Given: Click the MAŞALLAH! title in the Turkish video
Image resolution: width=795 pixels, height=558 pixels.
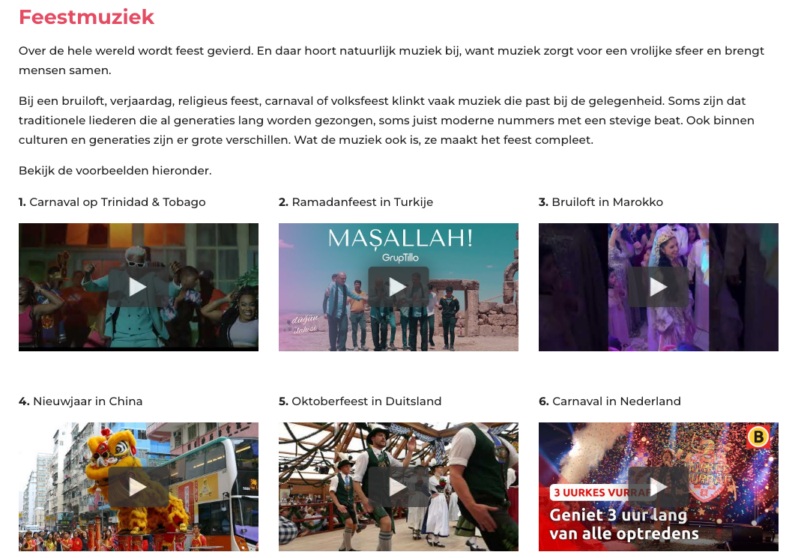Looking at the screenshot, I should tap(400, 238).
